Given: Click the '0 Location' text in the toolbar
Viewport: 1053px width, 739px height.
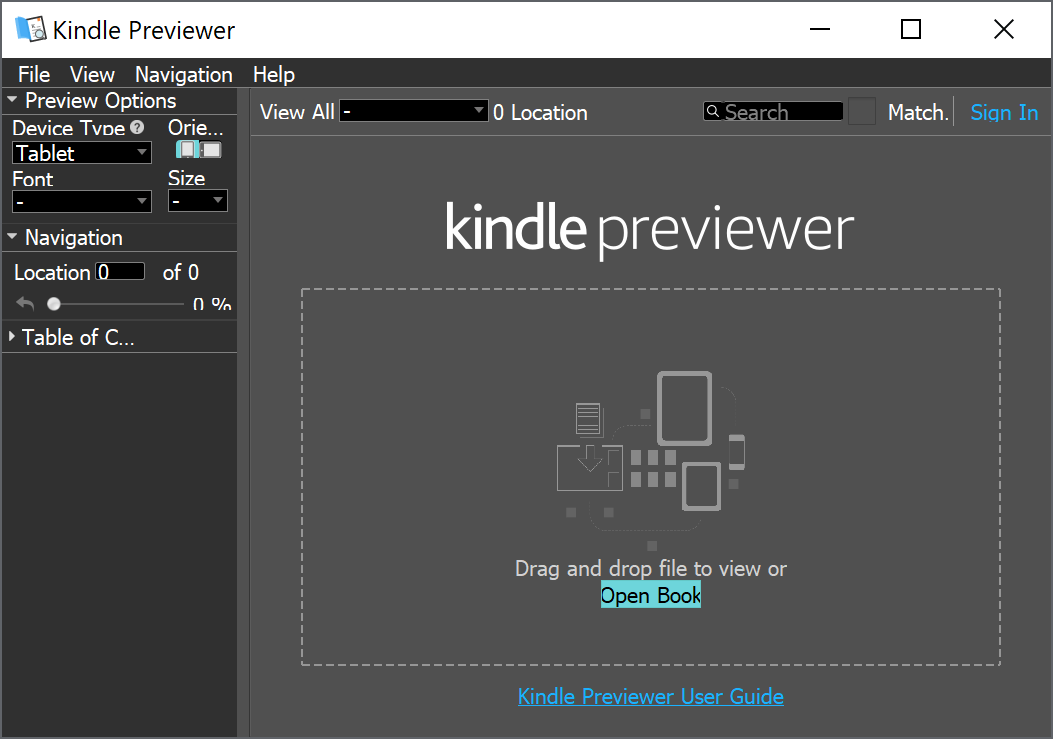Looking at the screenshot, I should pyautogui.click(x=540, y=112).
